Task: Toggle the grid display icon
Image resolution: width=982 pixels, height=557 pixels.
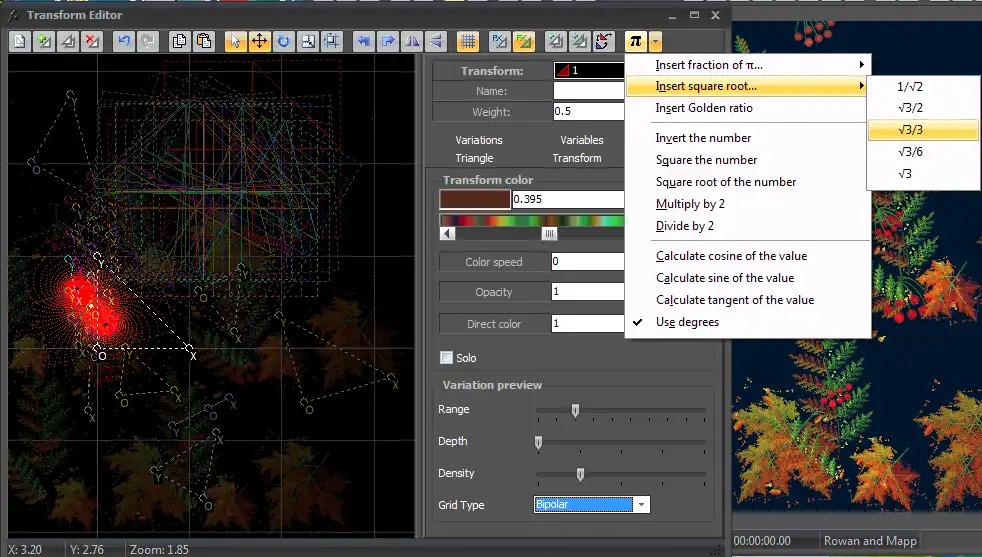Action: tap(466, 41)
